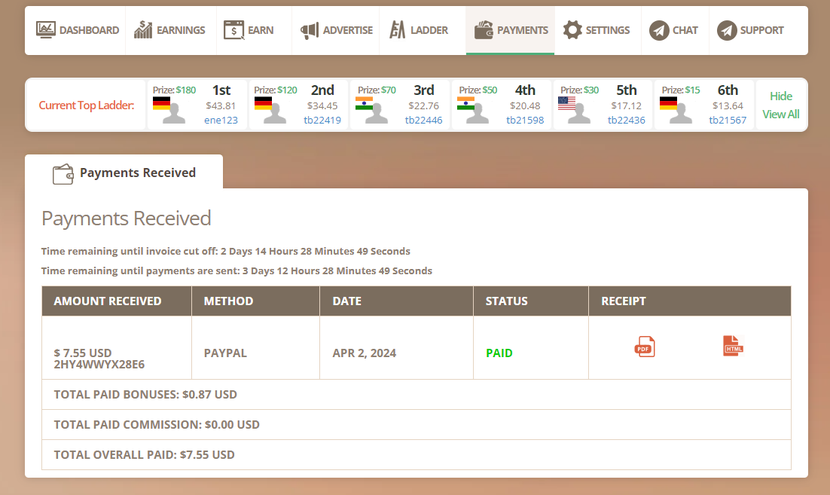Open user tb22419 profile link
This screenshot has width=830, height=495.
point(322,120)
